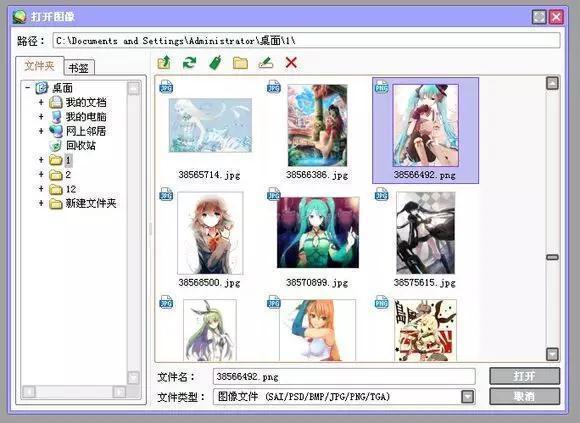Select 新建文件夹 label in tree
This screenshot has width=580, height=423.
(x=91, y=203)
